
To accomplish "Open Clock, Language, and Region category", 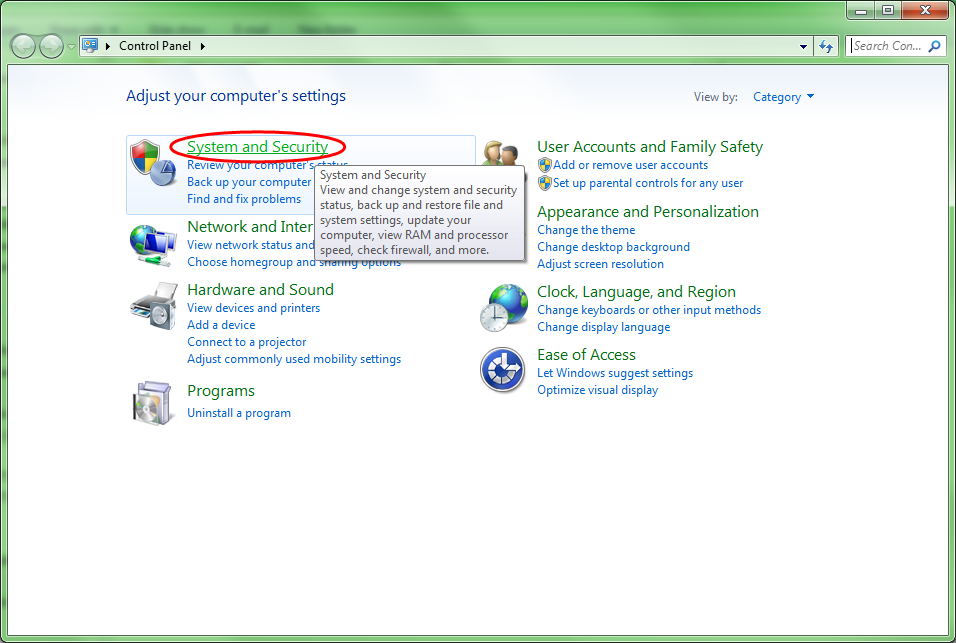I will [637, 292].
